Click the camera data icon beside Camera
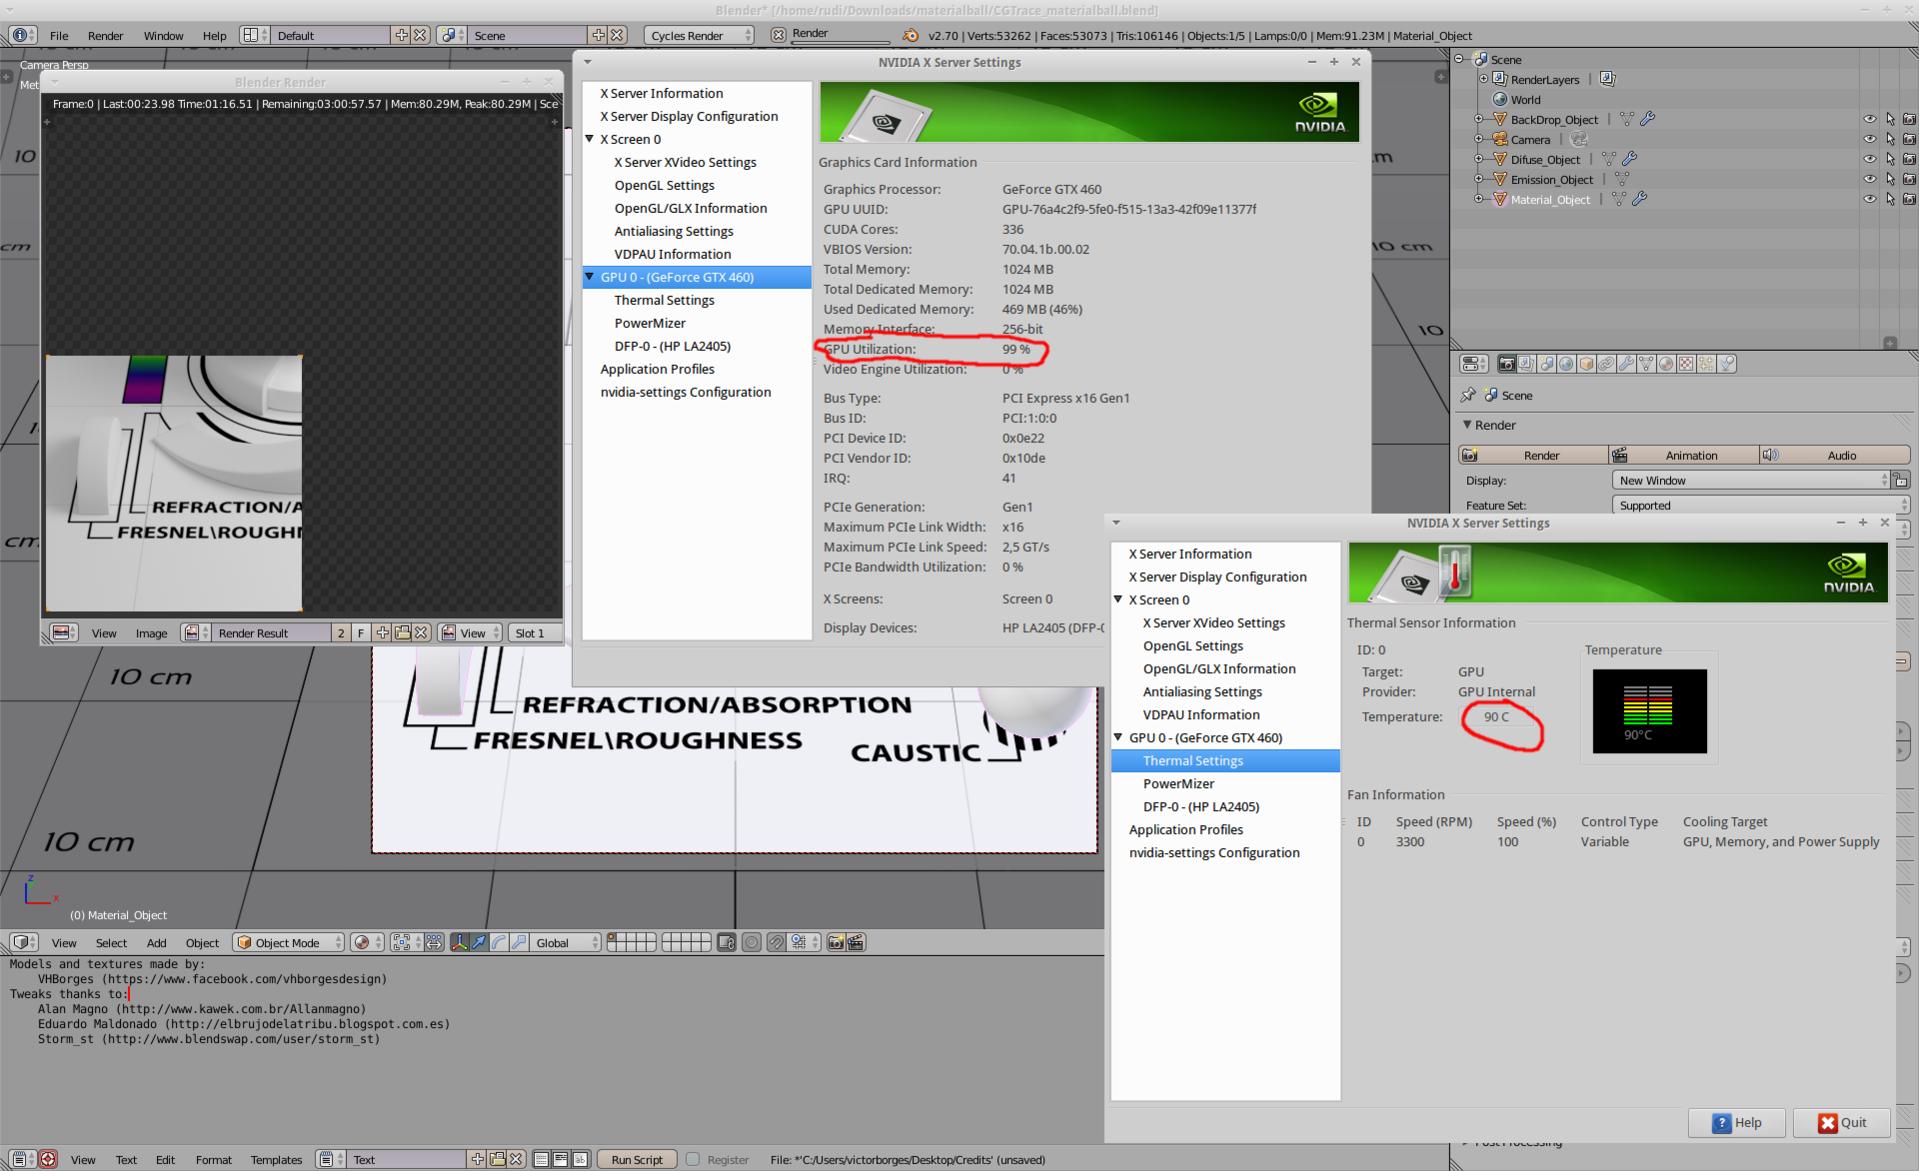This screenshot has width=1919, height=1171. 1579,139
